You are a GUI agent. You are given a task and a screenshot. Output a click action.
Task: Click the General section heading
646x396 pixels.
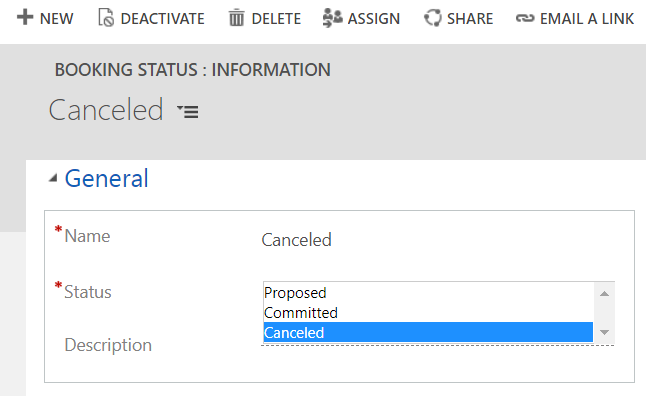(106, 178)
